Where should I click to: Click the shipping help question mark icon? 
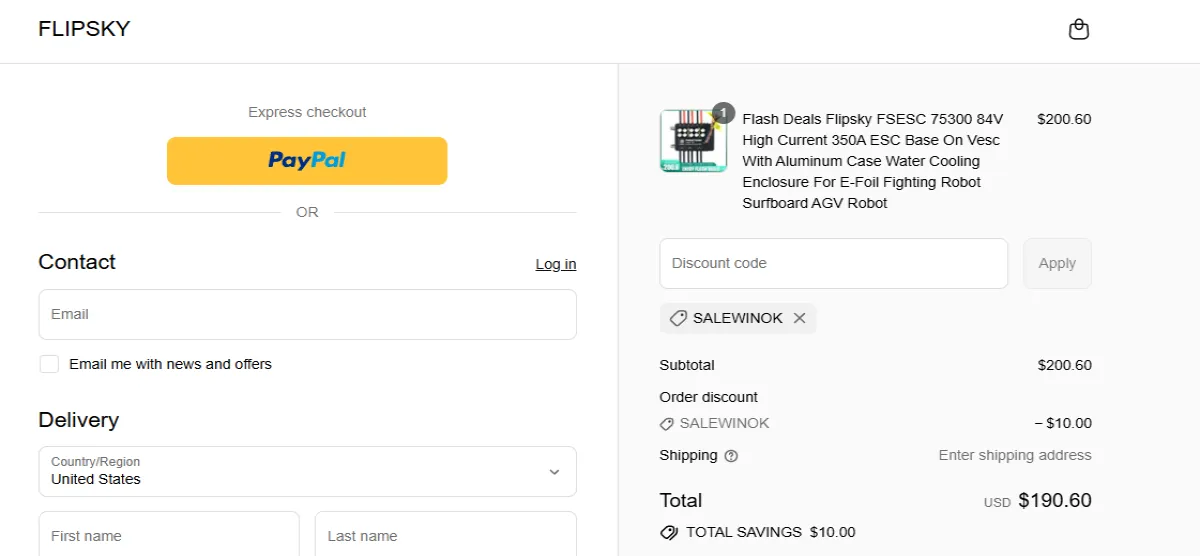pos(731,456)
